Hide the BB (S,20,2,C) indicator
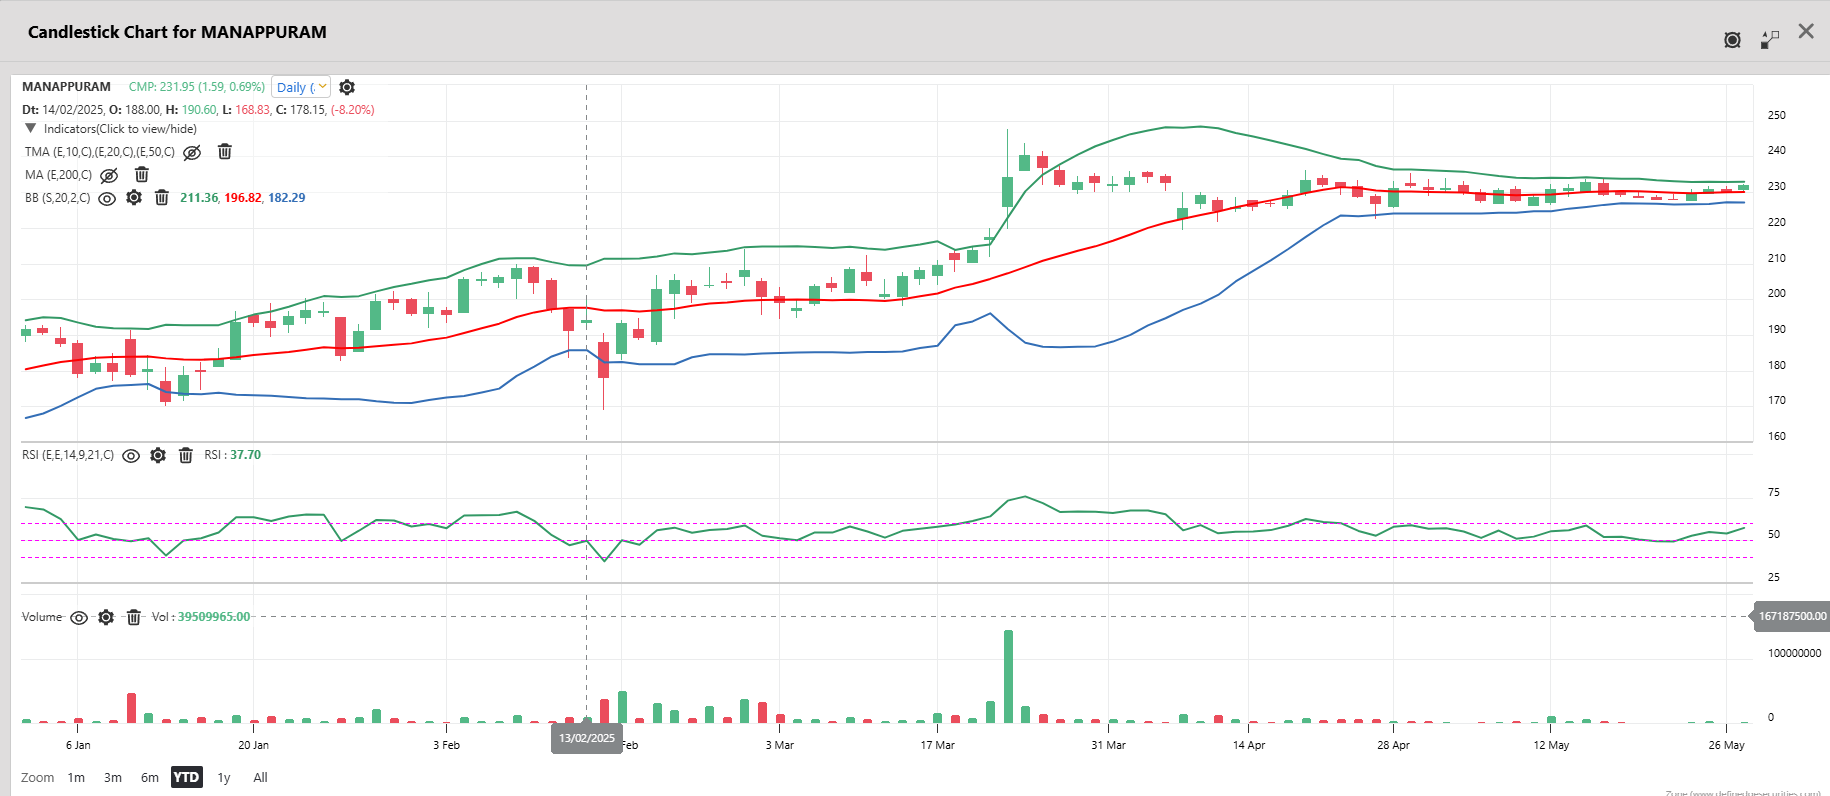 coord(107,198)
